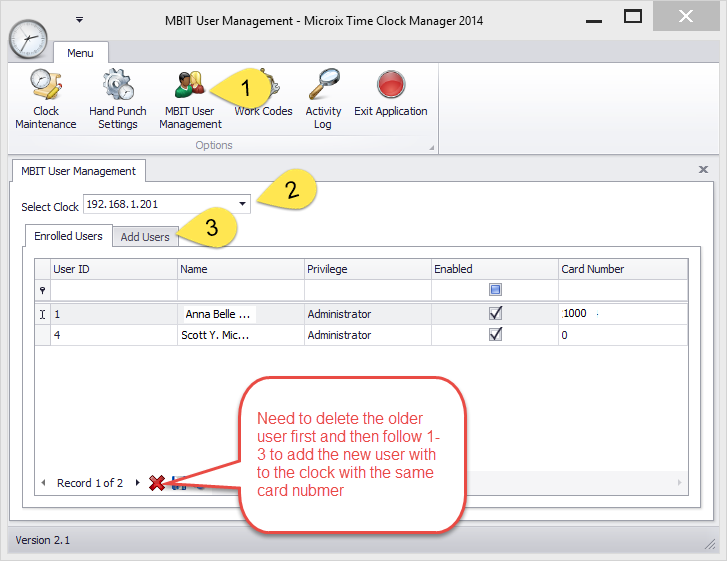Image resolution: width=727 pixels, height=561 pixels.
Task: Click the Options group dialog launcher
Action: pos(432,148)
